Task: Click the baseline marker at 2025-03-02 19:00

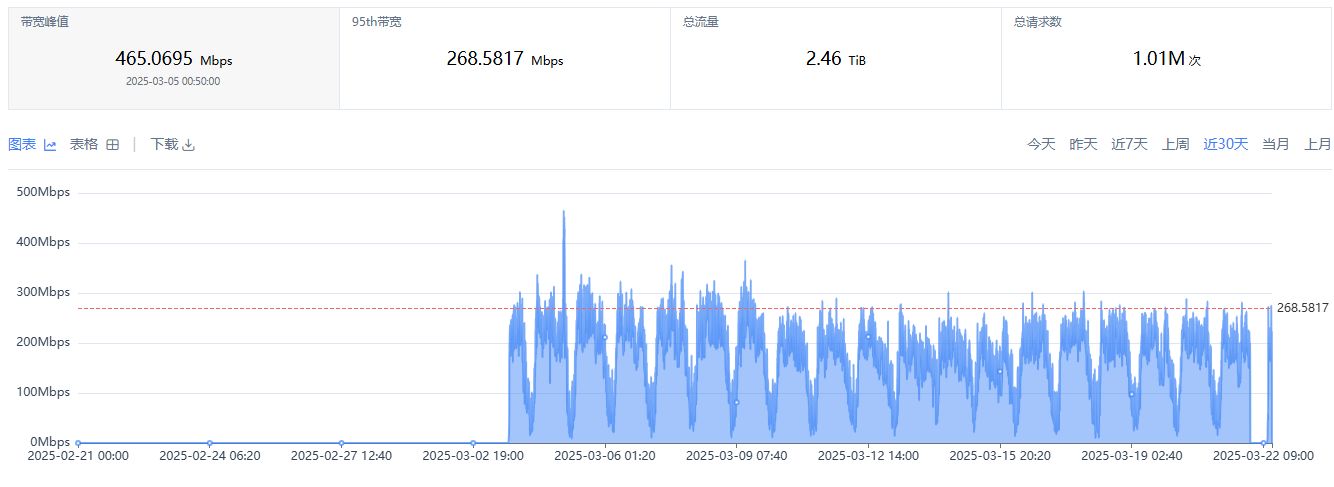Action: click(x=473, y=443)
